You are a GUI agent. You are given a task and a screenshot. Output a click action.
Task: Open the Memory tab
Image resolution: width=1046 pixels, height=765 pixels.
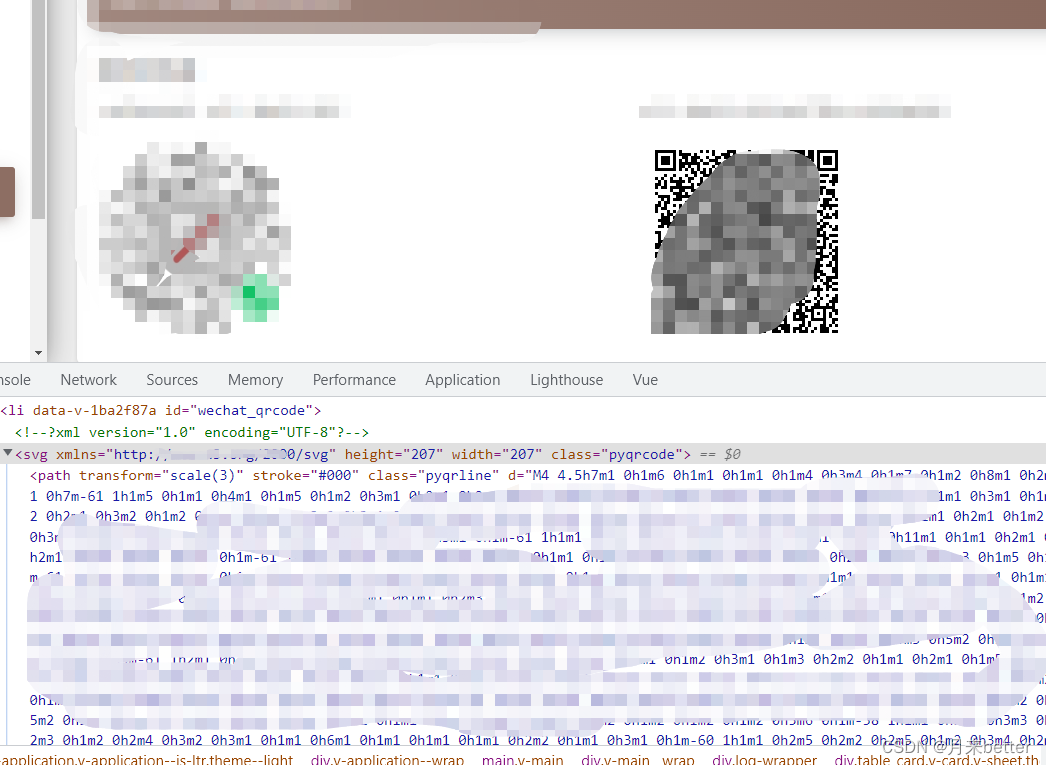click(x=255, y=379)
